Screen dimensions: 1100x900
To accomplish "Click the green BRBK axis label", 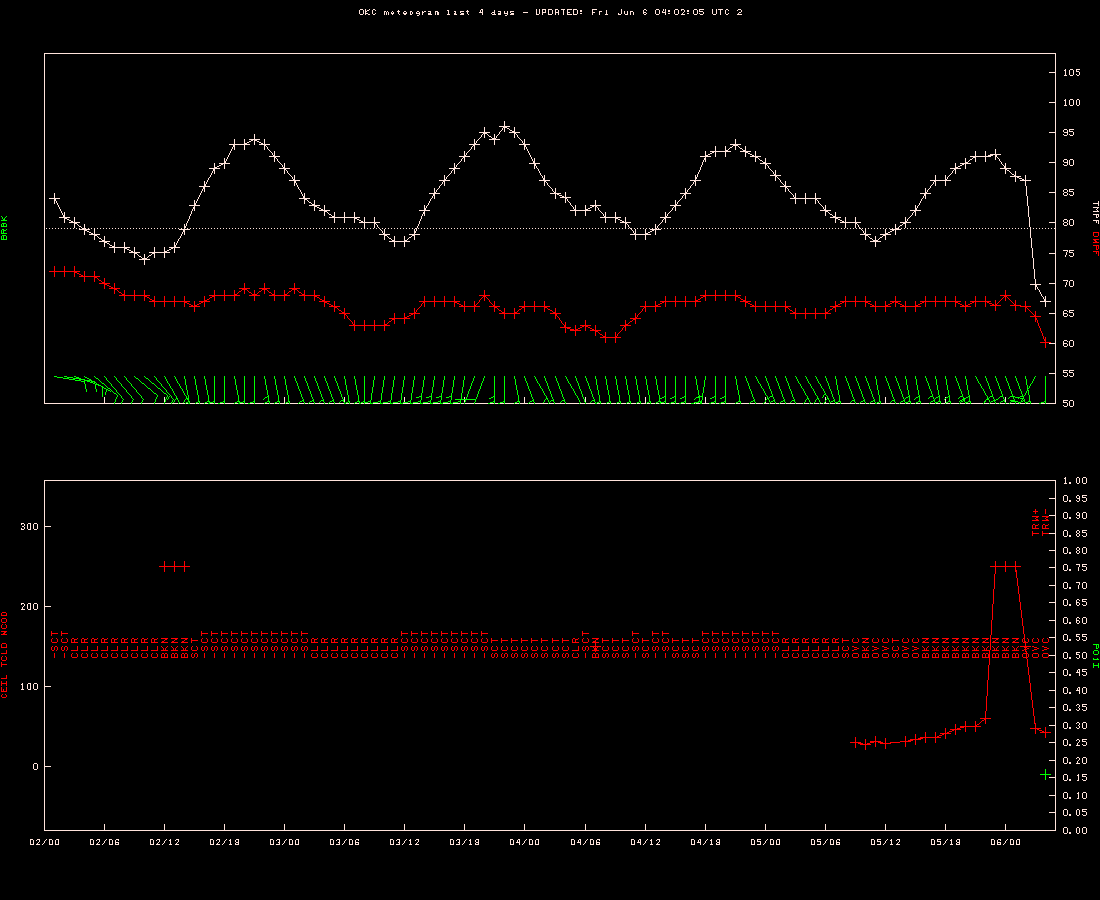I will [4, 228].
